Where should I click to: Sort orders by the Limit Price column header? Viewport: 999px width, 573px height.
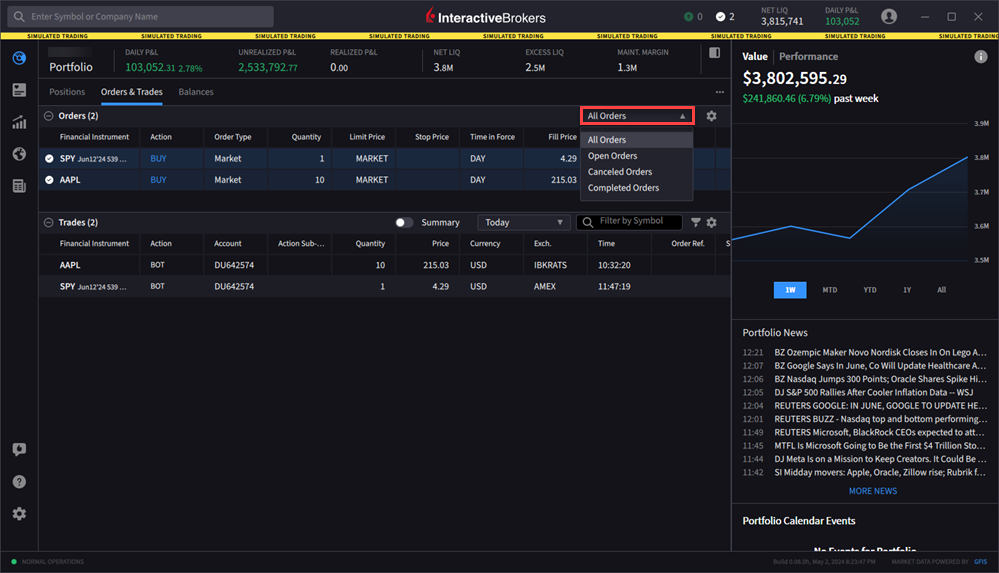367,137
